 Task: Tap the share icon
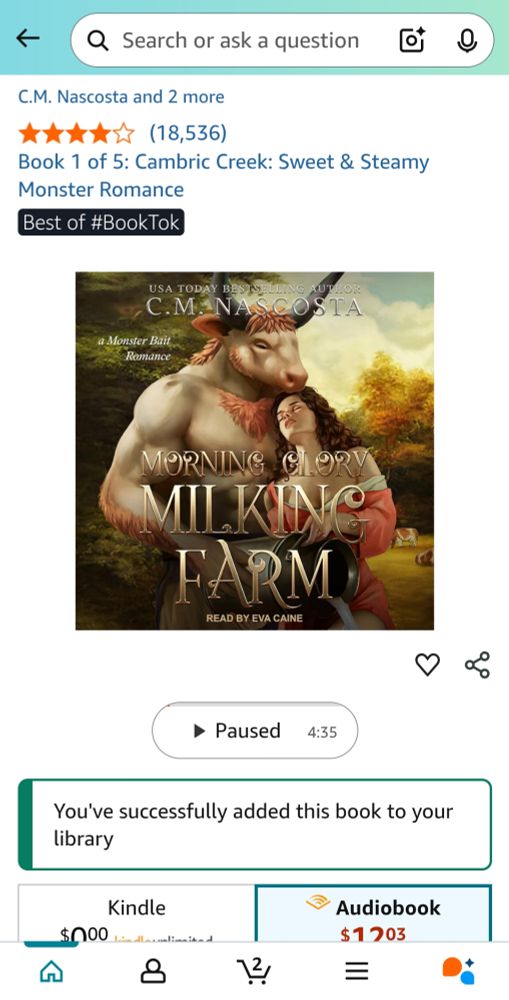click(x=477, y=665)
